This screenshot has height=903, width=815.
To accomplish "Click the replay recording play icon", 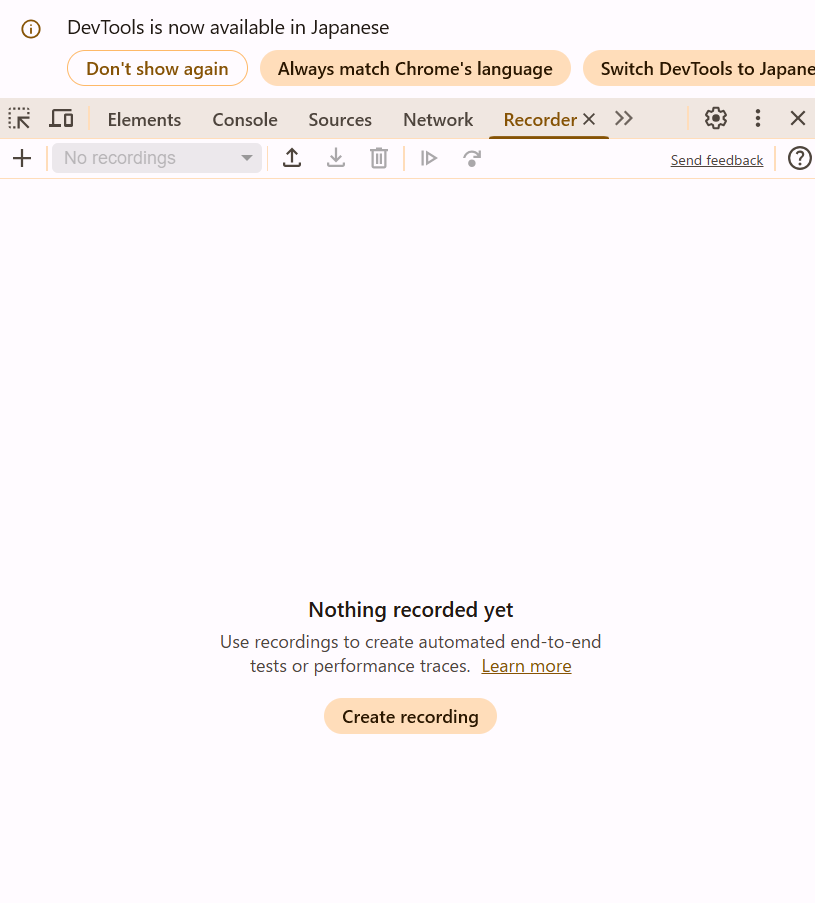I will tap(429, 158).
